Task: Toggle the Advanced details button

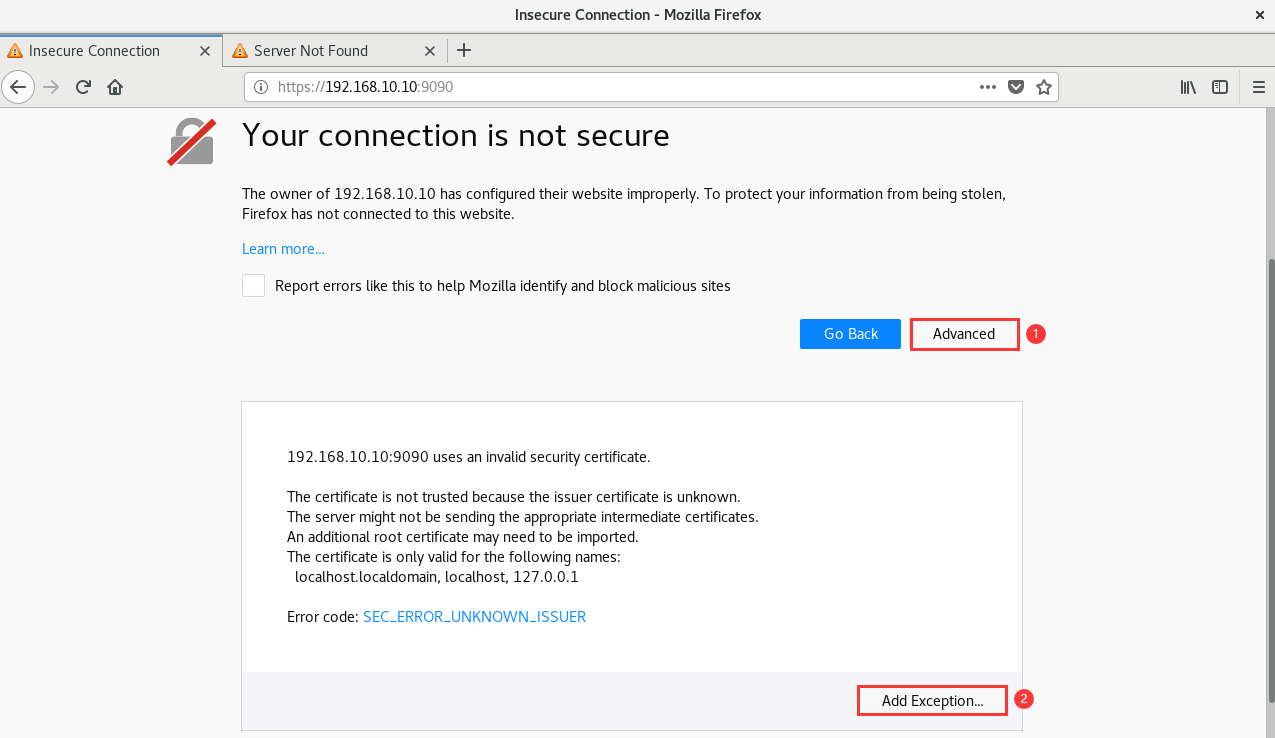Action: 964,334
